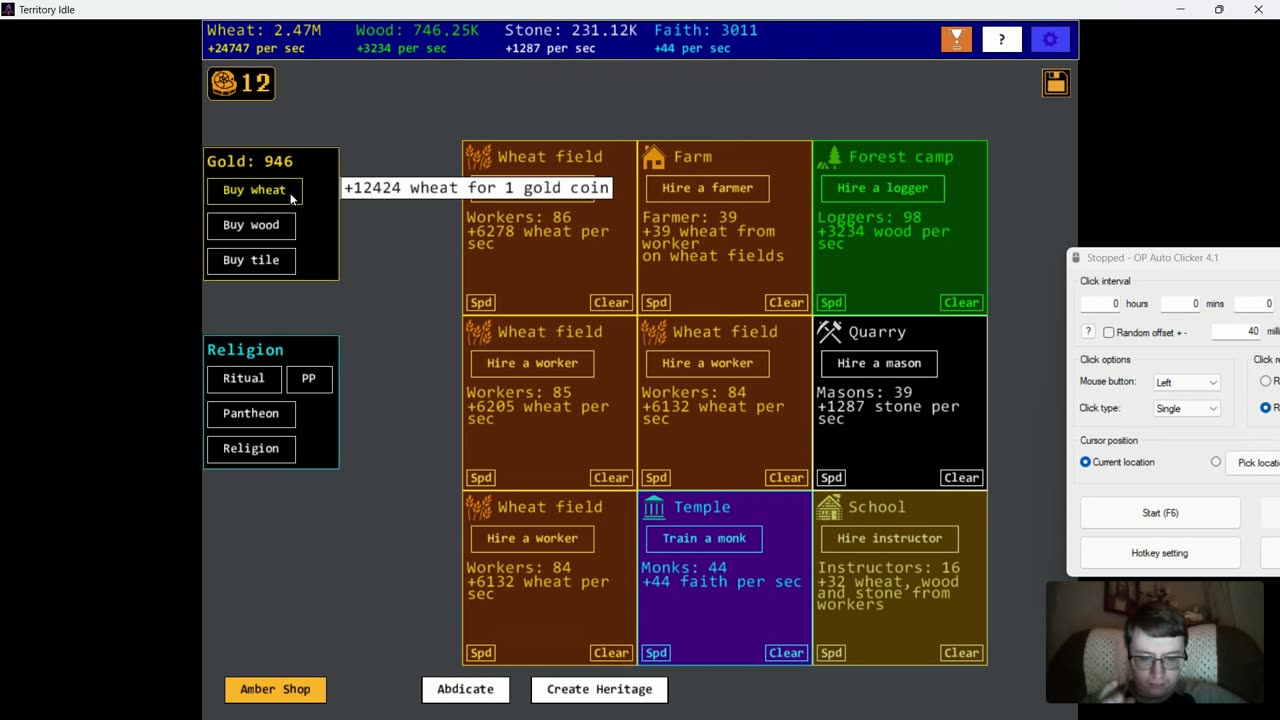Maximize the Territory Idle window
Screen dimensions: 1280x720
1219,9
